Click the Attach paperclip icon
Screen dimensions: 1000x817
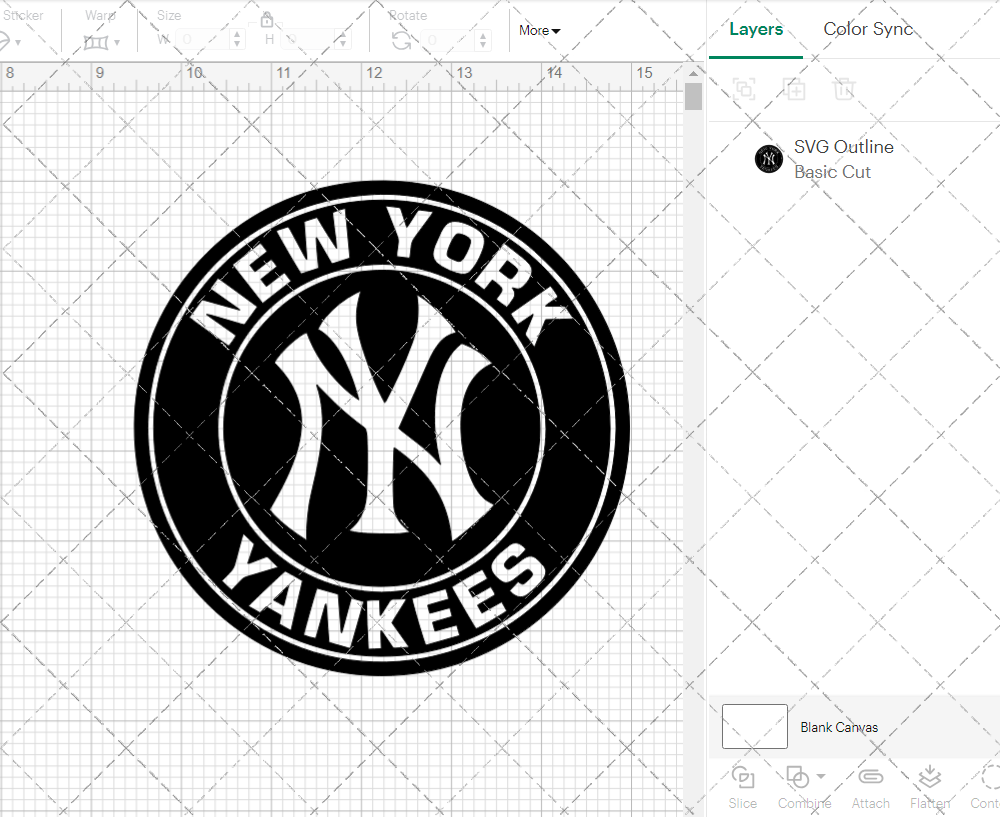pos(870,776)
